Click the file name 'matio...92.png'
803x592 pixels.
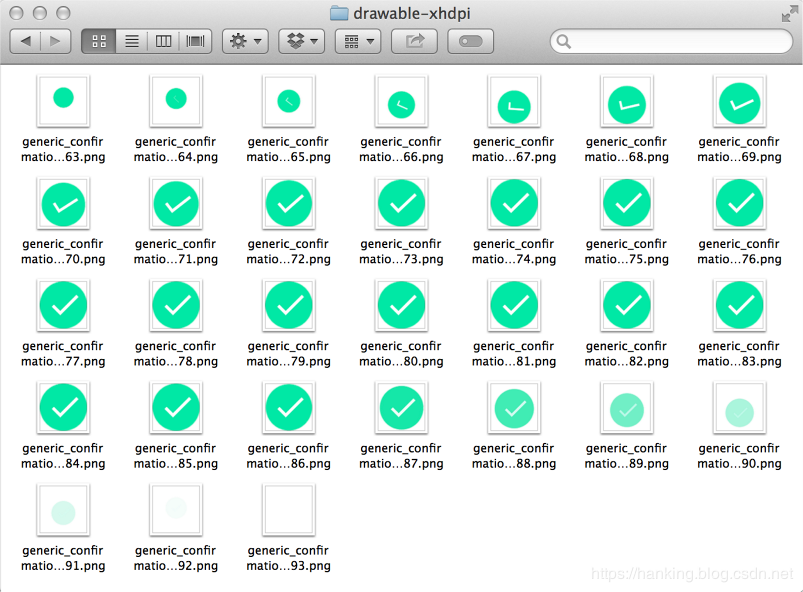click(176, 566)
